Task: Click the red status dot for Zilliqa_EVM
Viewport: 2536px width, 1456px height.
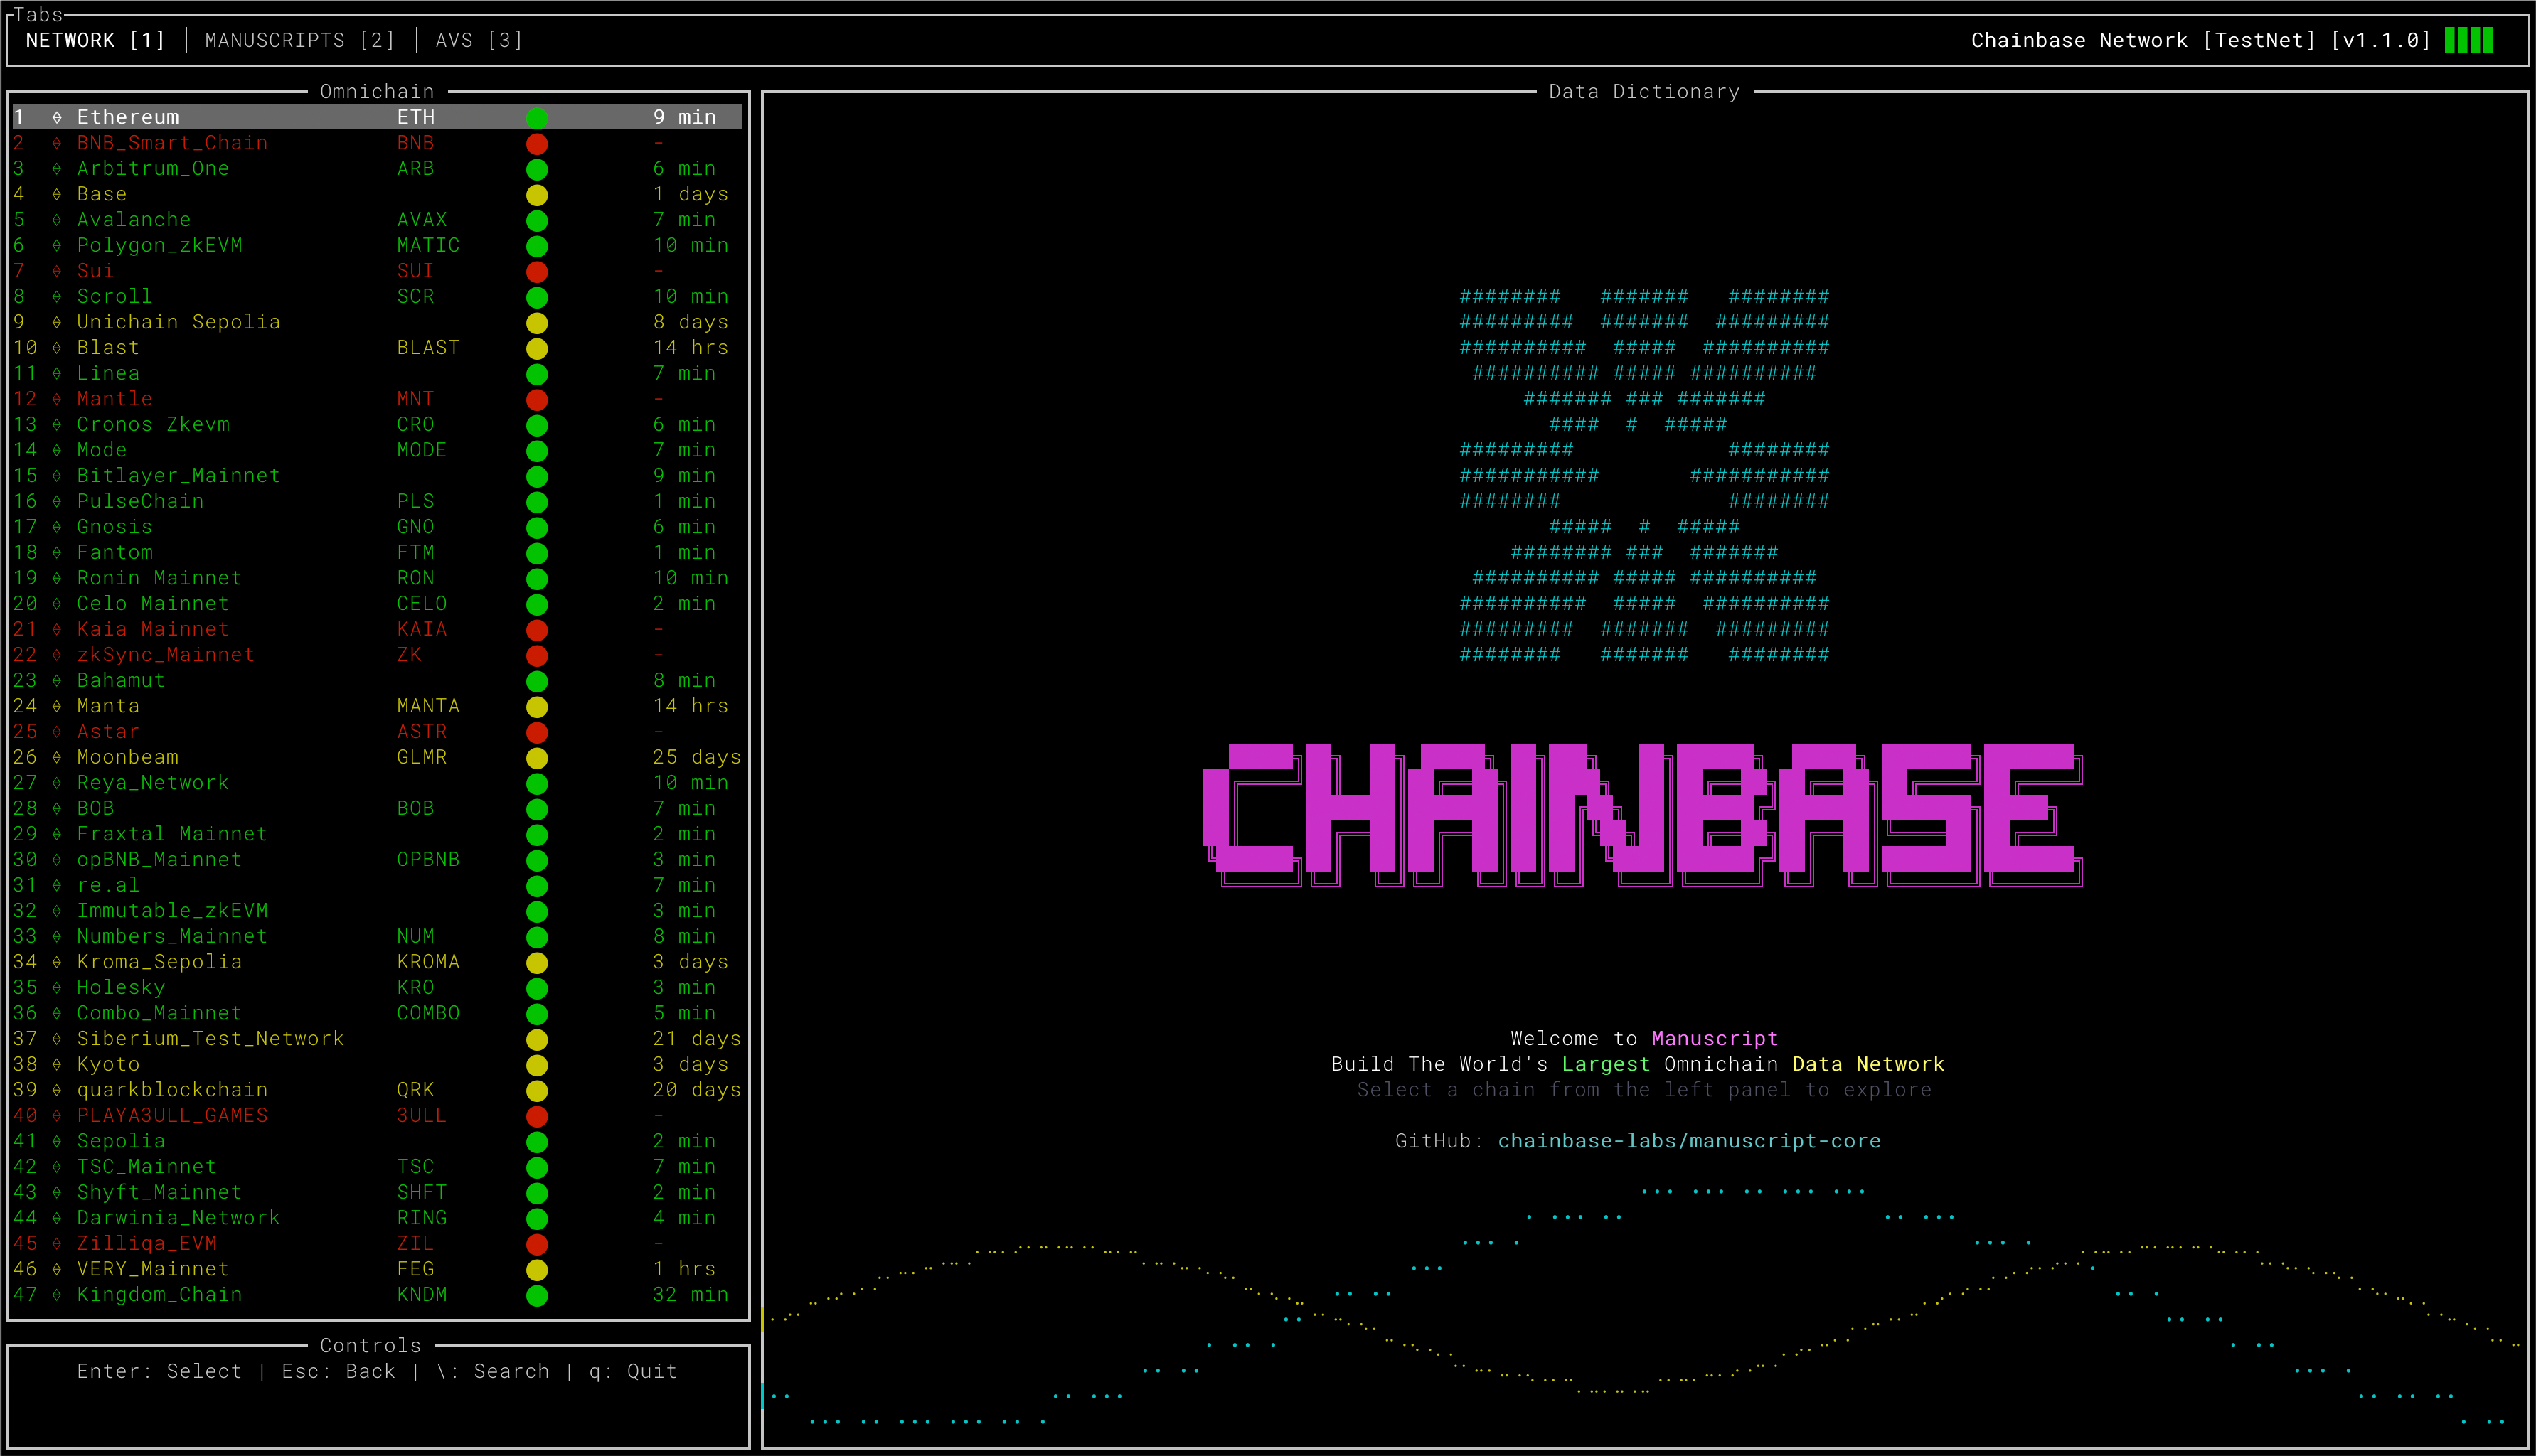Action: tap(537, 1244)
